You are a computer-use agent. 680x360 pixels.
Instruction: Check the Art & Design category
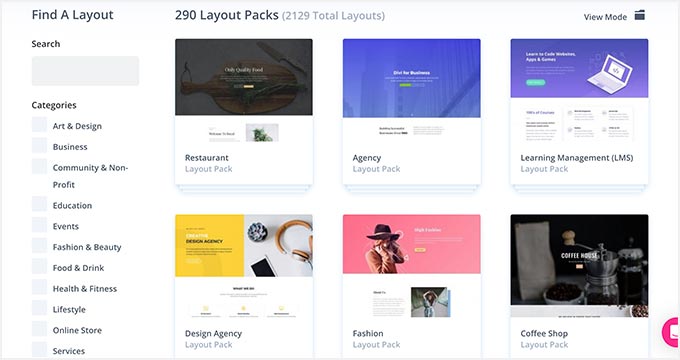[x=39, y=124]
